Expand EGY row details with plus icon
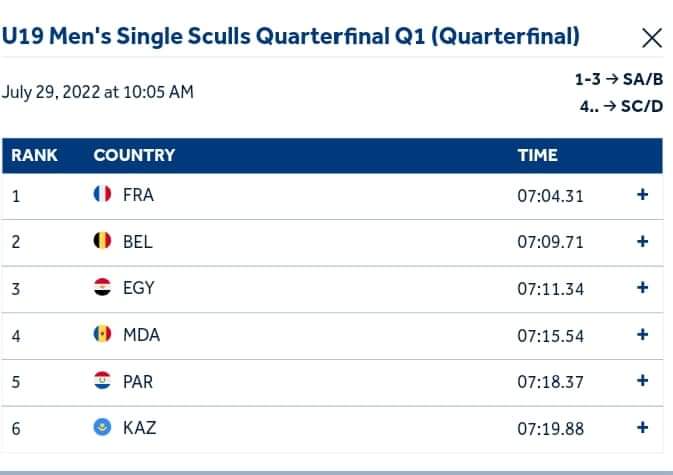Image resolution: width=673 pixels, height=475 pixels. (x=642, y=287)
